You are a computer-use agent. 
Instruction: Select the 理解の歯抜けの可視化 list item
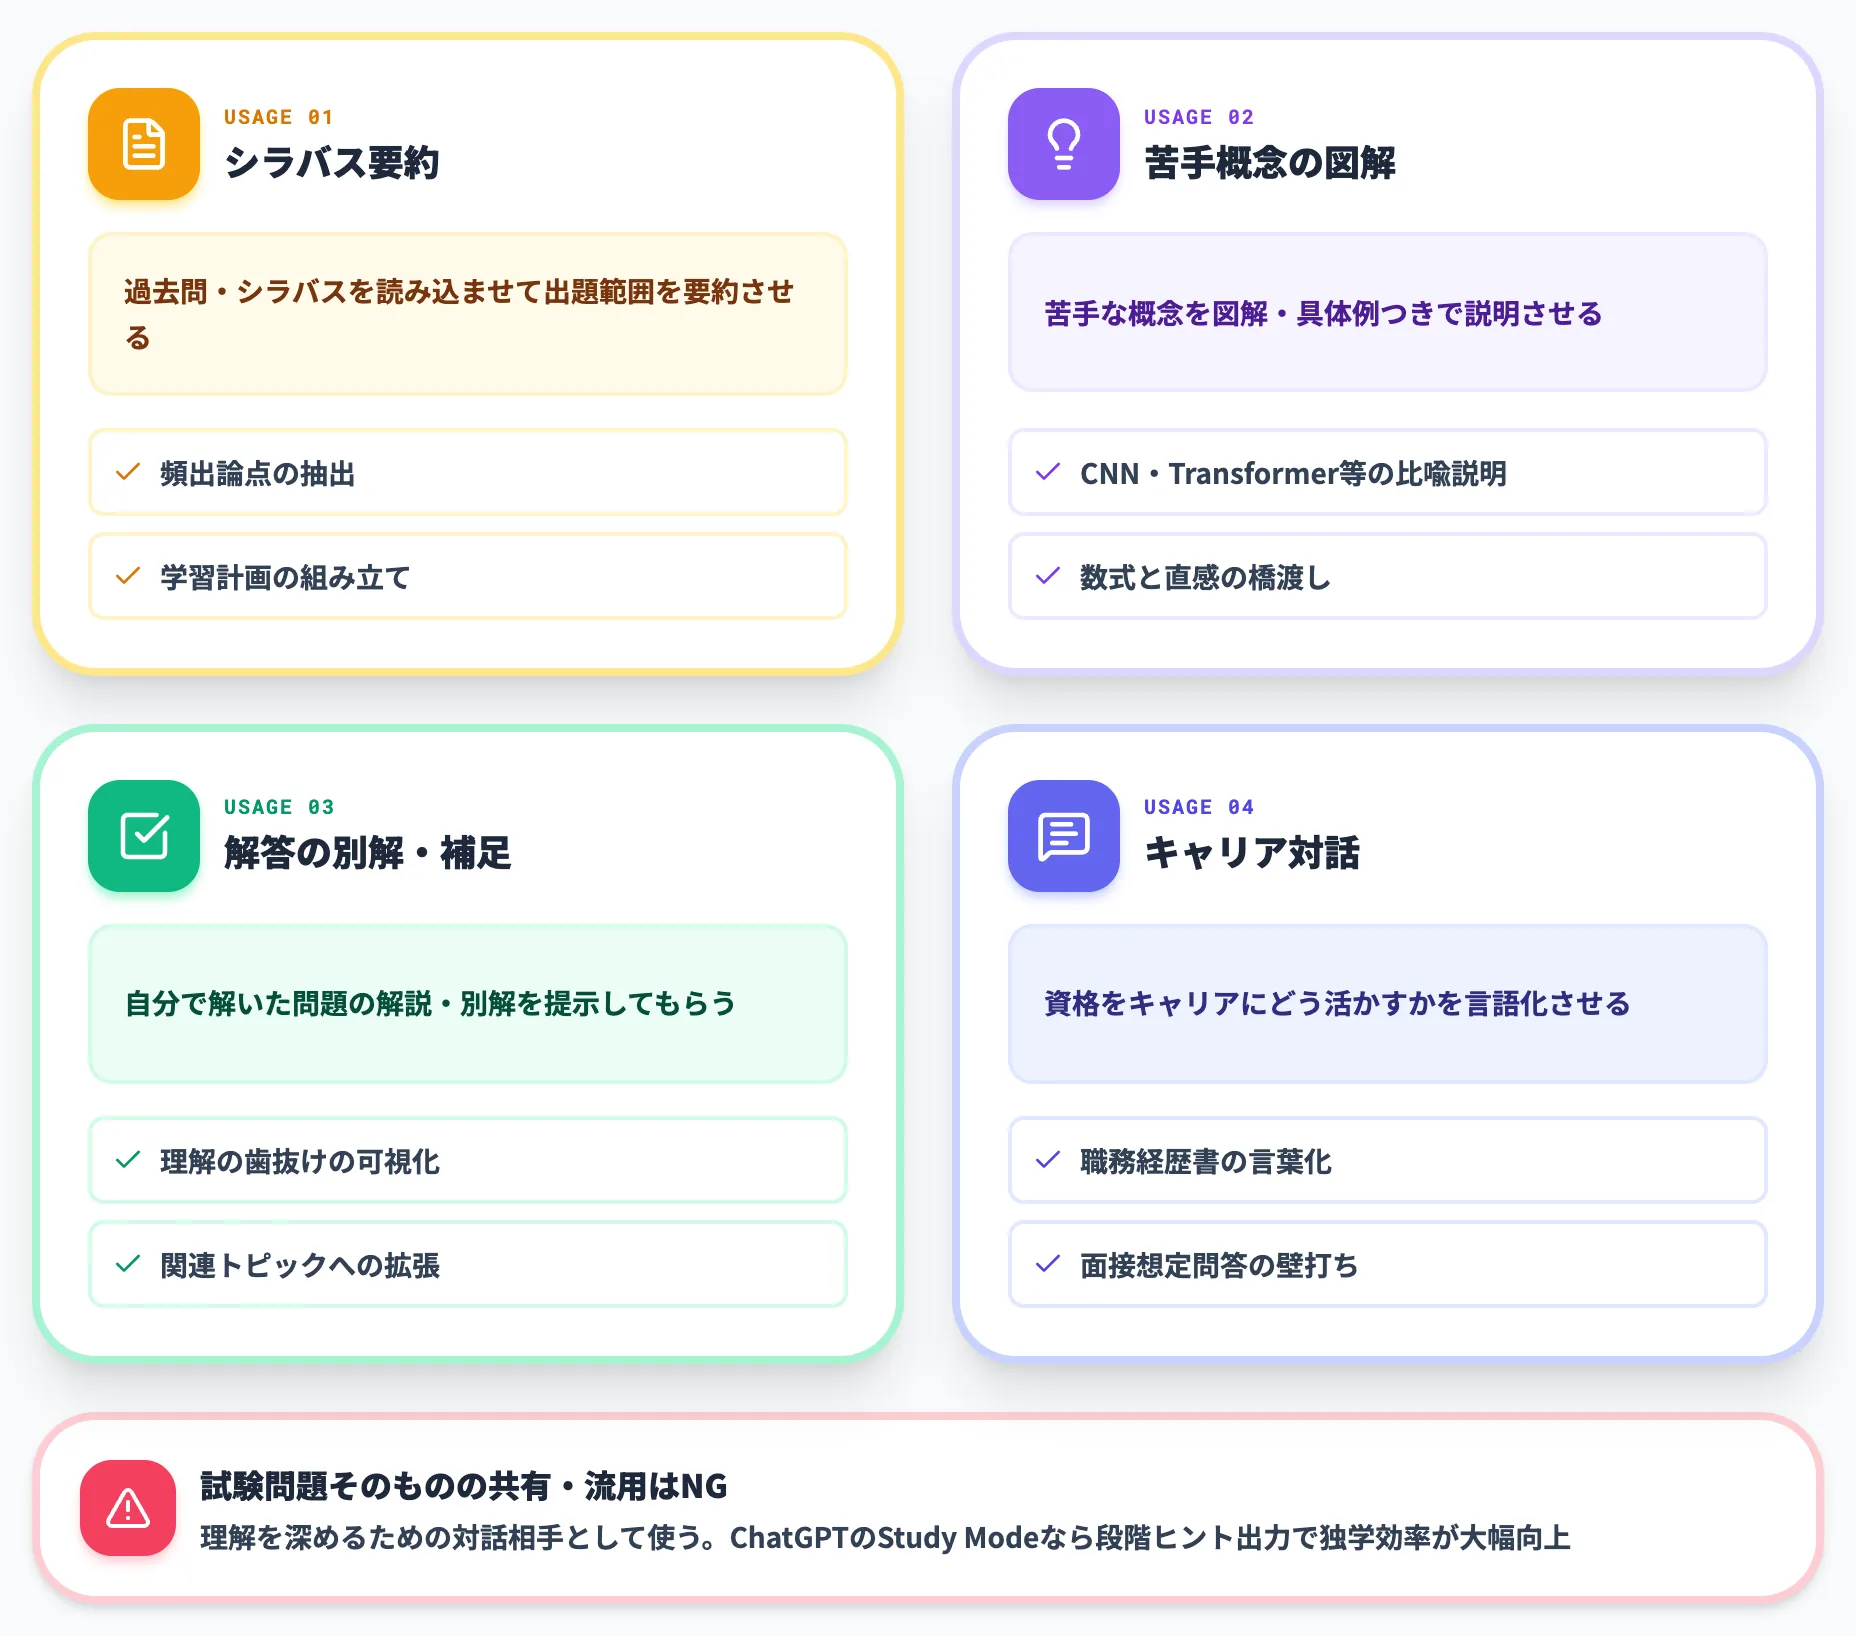point(468,1160)
